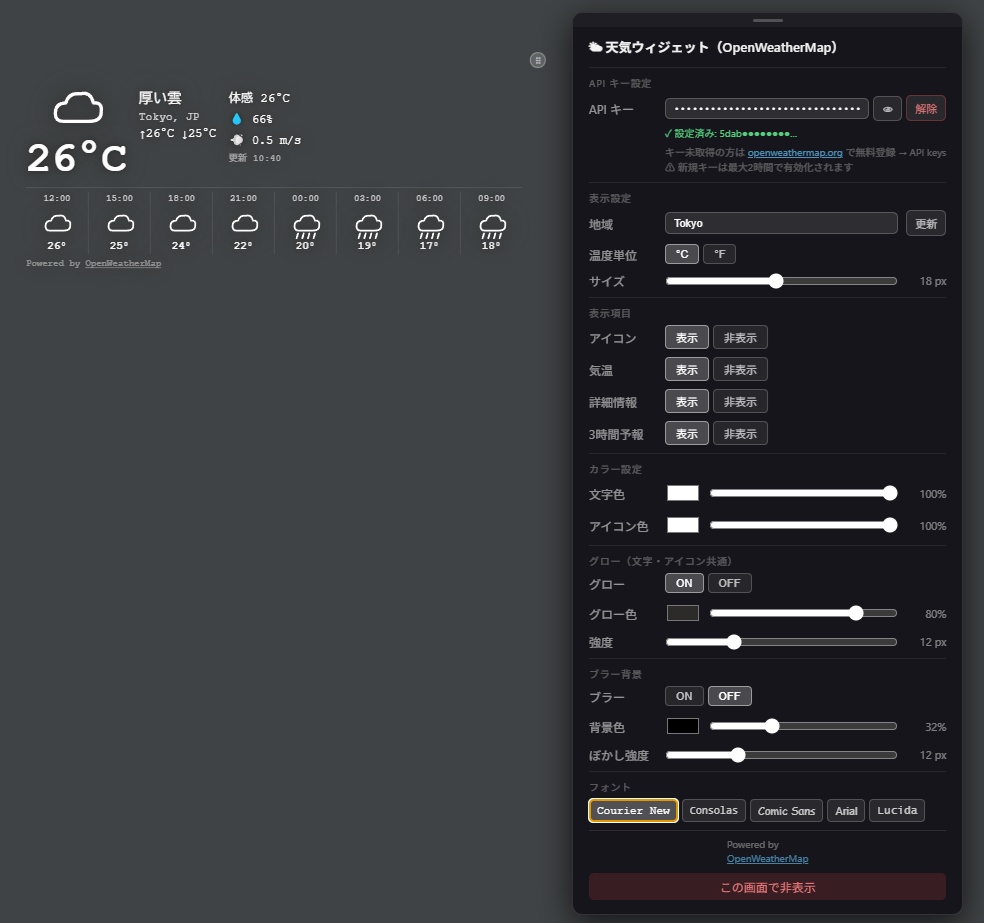Click この画面で非表示 button
Viewport: 984px width, 923px height.
pos(767,887)
